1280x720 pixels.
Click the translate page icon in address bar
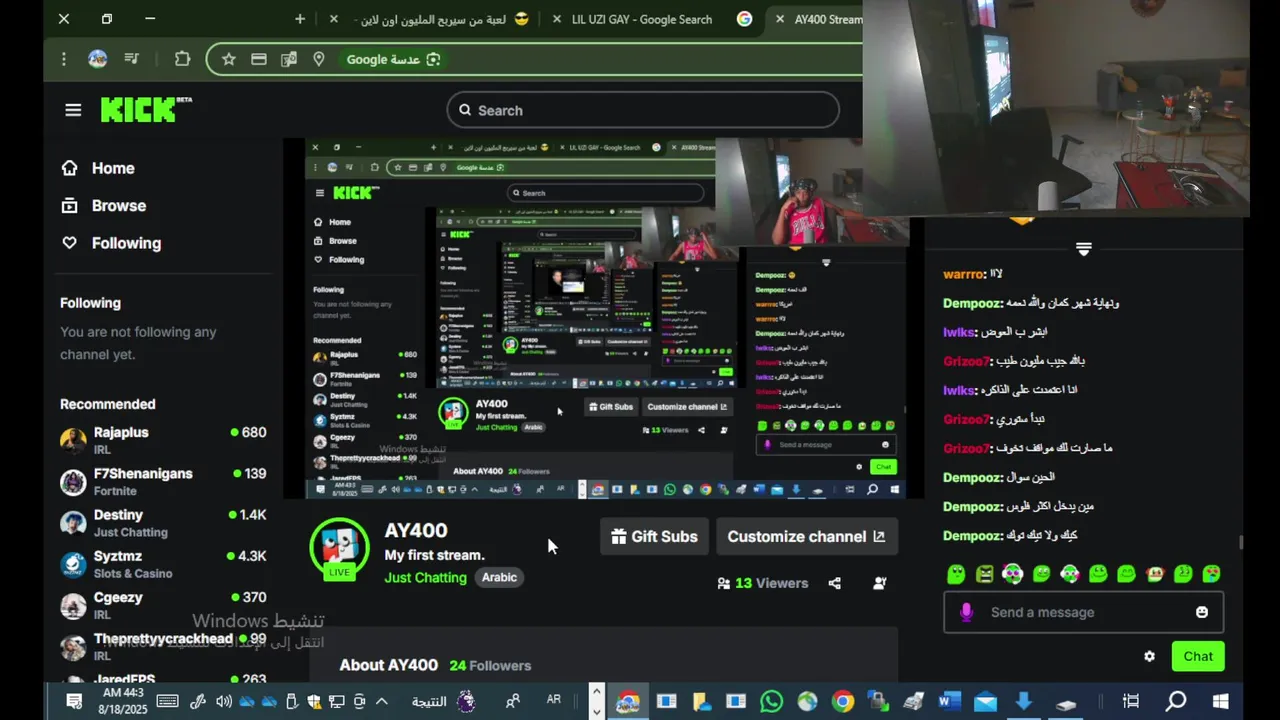[x=288, y=59]
